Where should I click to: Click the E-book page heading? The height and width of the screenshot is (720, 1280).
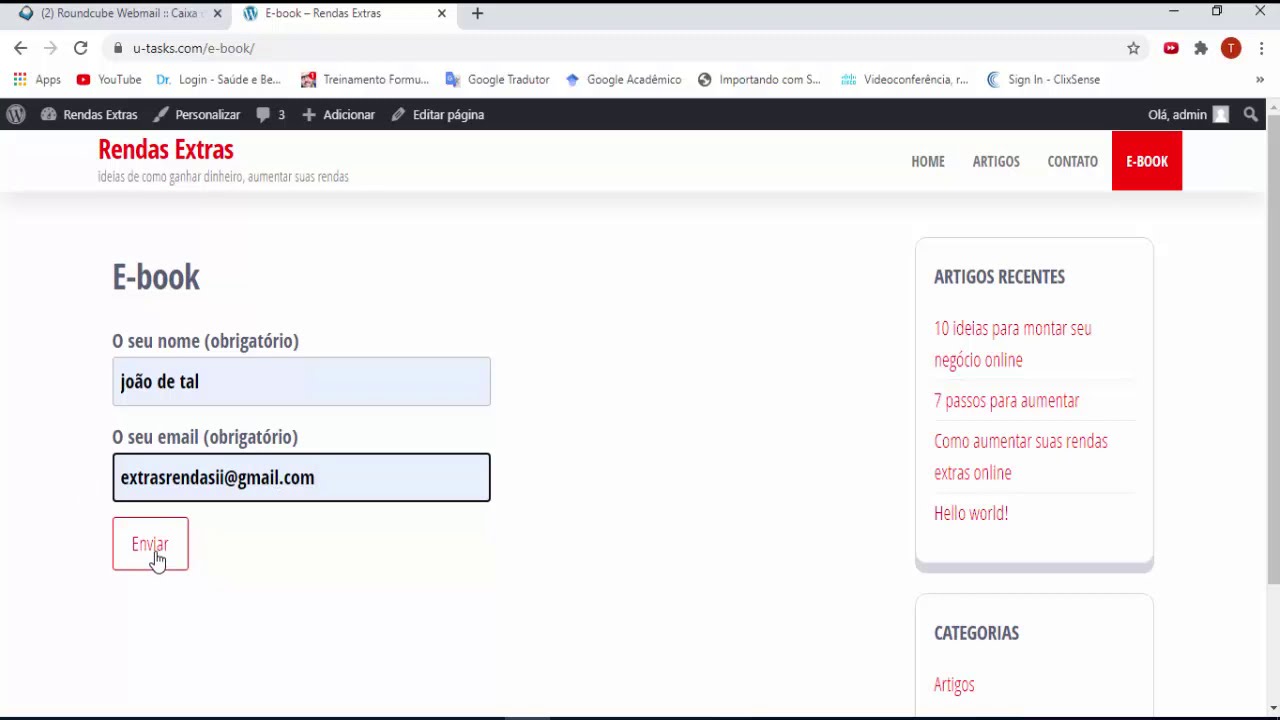[x=156, y=277]
